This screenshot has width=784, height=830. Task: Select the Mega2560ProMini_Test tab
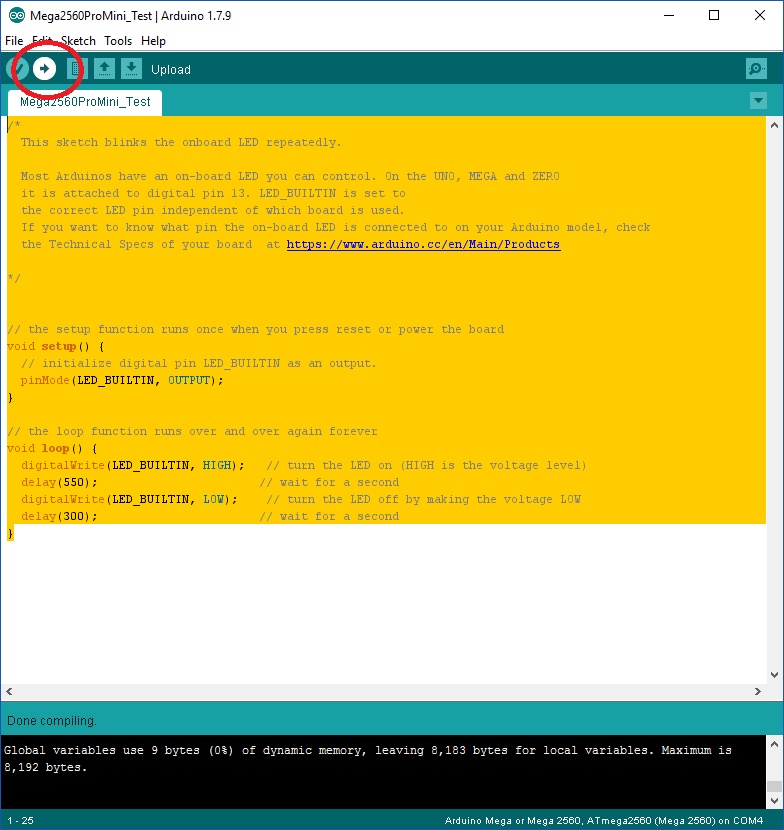[x=85, y=102]
